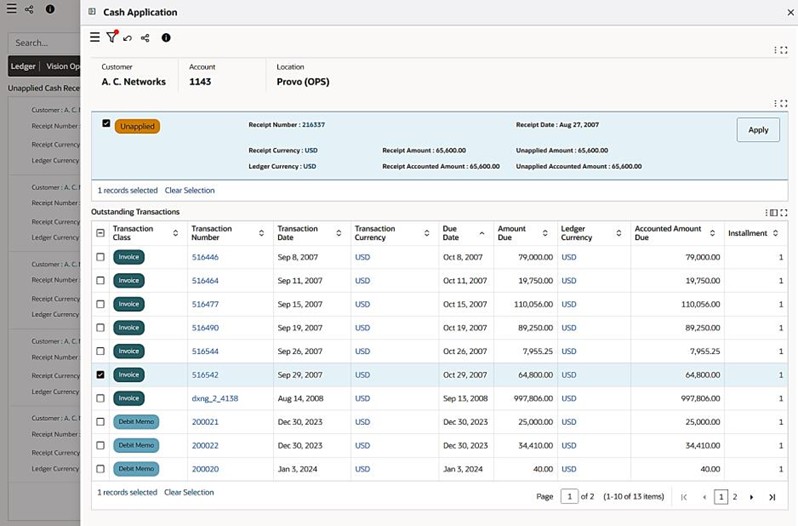The image size is (798, 526).
Task: Select checkbox for invoice 516490
Action: click(x=100, y=328)
